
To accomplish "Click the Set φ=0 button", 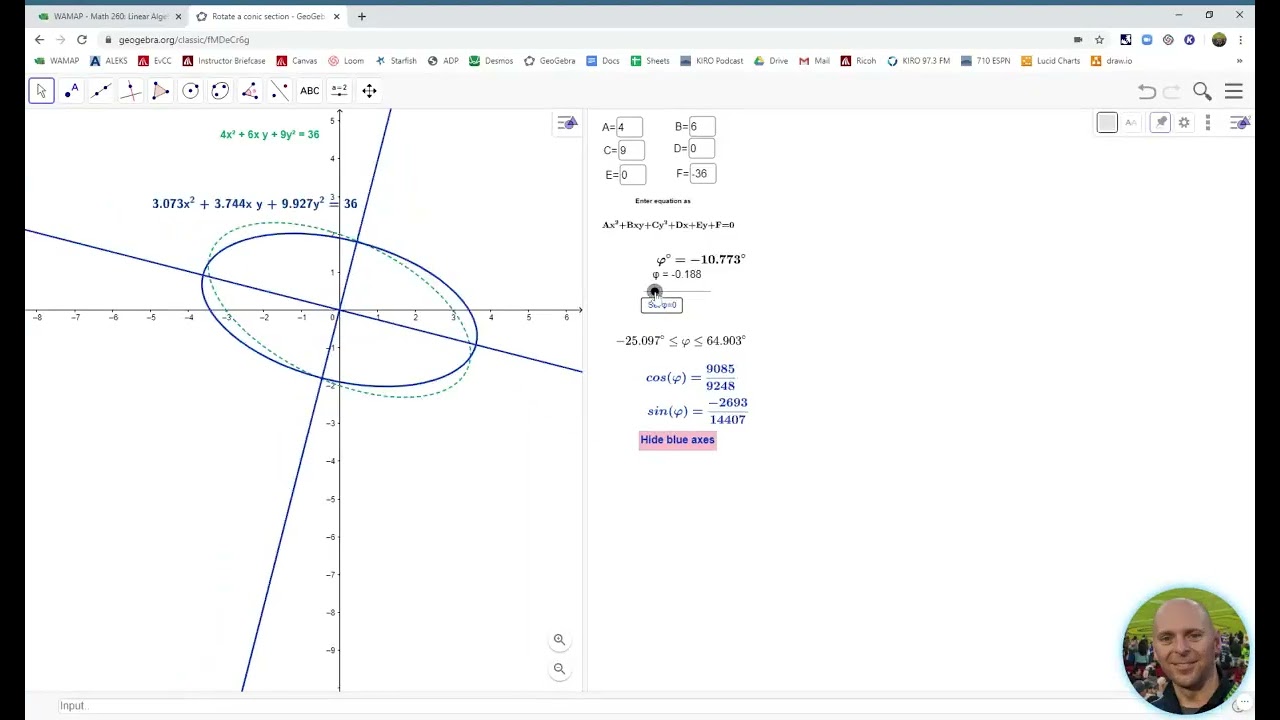I will (662, 305).
